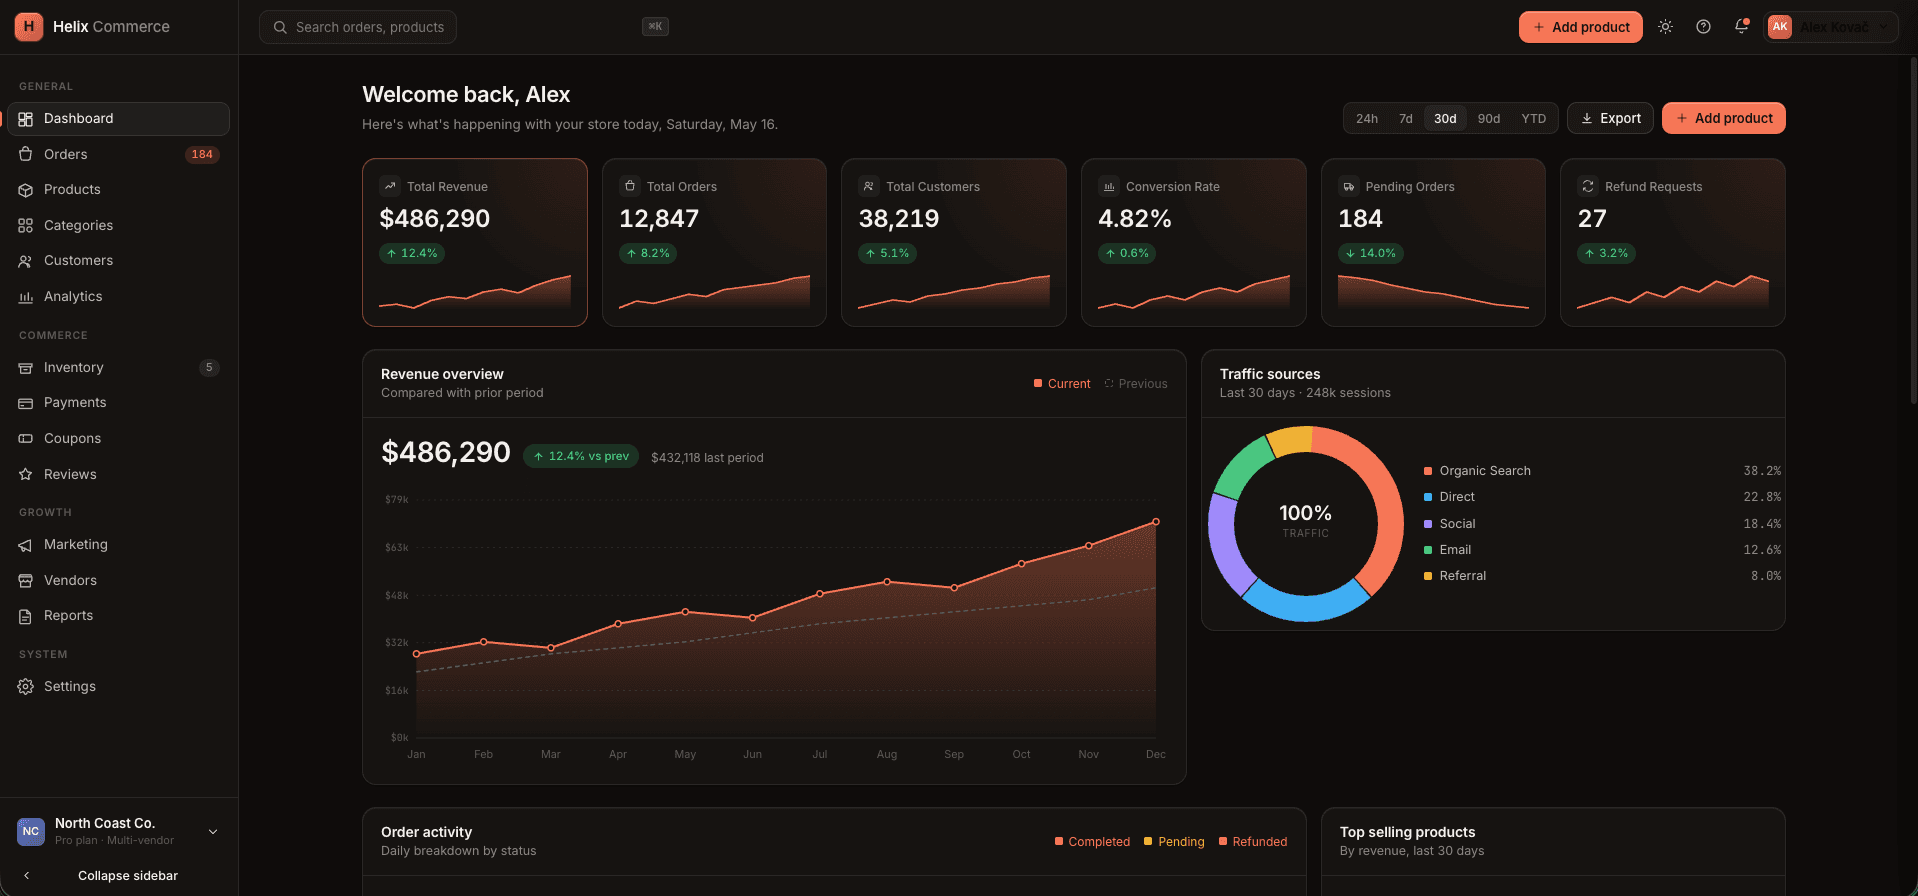
Task: Click the Orders 184 count badge
Action: [202, 154]
